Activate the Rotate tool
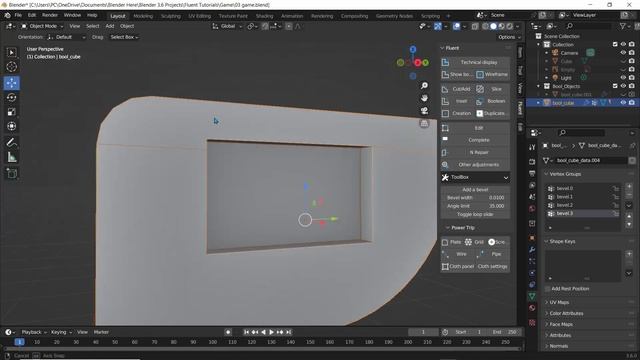This screenshot has height=360, width=640. coord(12,98)
